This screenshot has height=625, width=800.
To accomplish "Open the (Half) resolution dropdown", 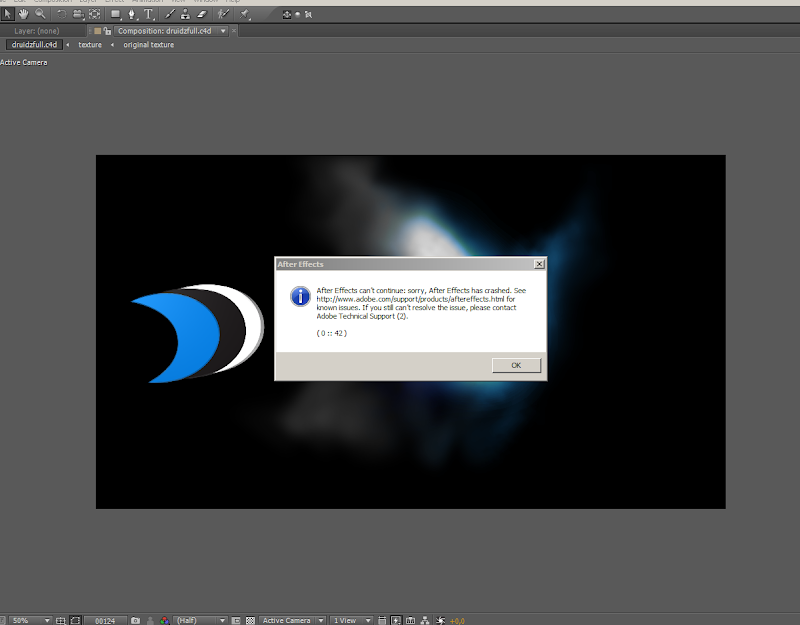I will 201,620.
